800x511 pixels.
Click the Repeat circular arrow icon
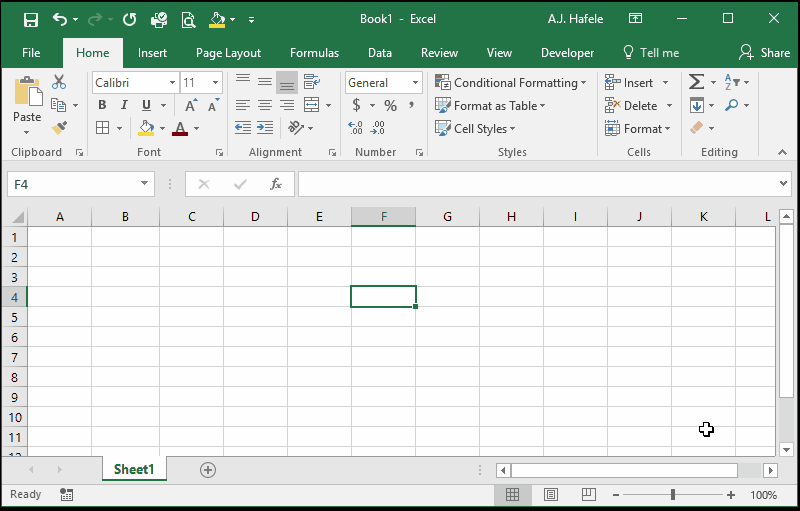pos(130,19)
